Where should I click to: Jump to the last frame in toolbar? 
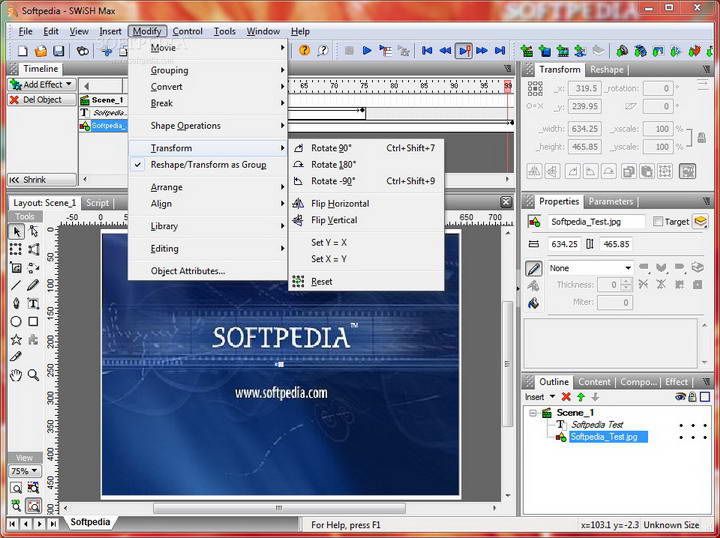click(x=500, y=50)
